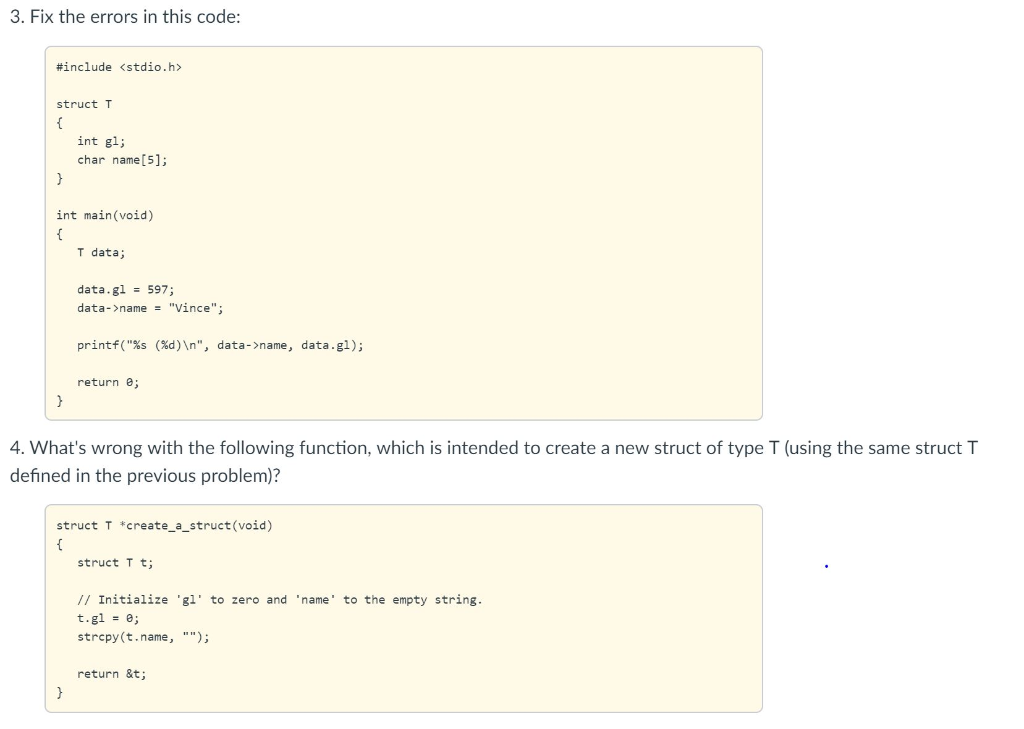Click the printf statement line
This screenshot has height=729, width=1024.
[x=220, y=345]
